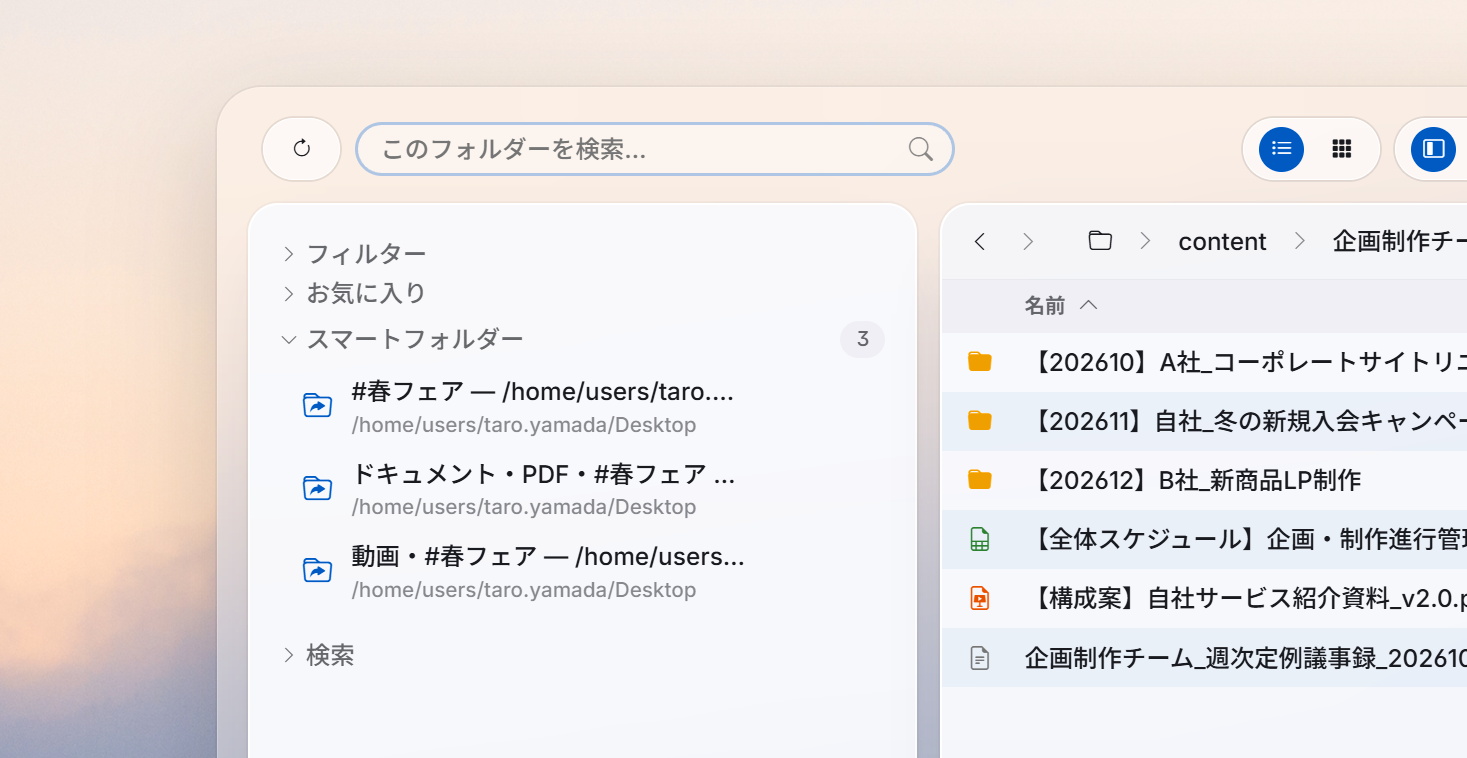Sort by the 名前 column header
The image size is (1467, 758).
(x=1044, y=305)
